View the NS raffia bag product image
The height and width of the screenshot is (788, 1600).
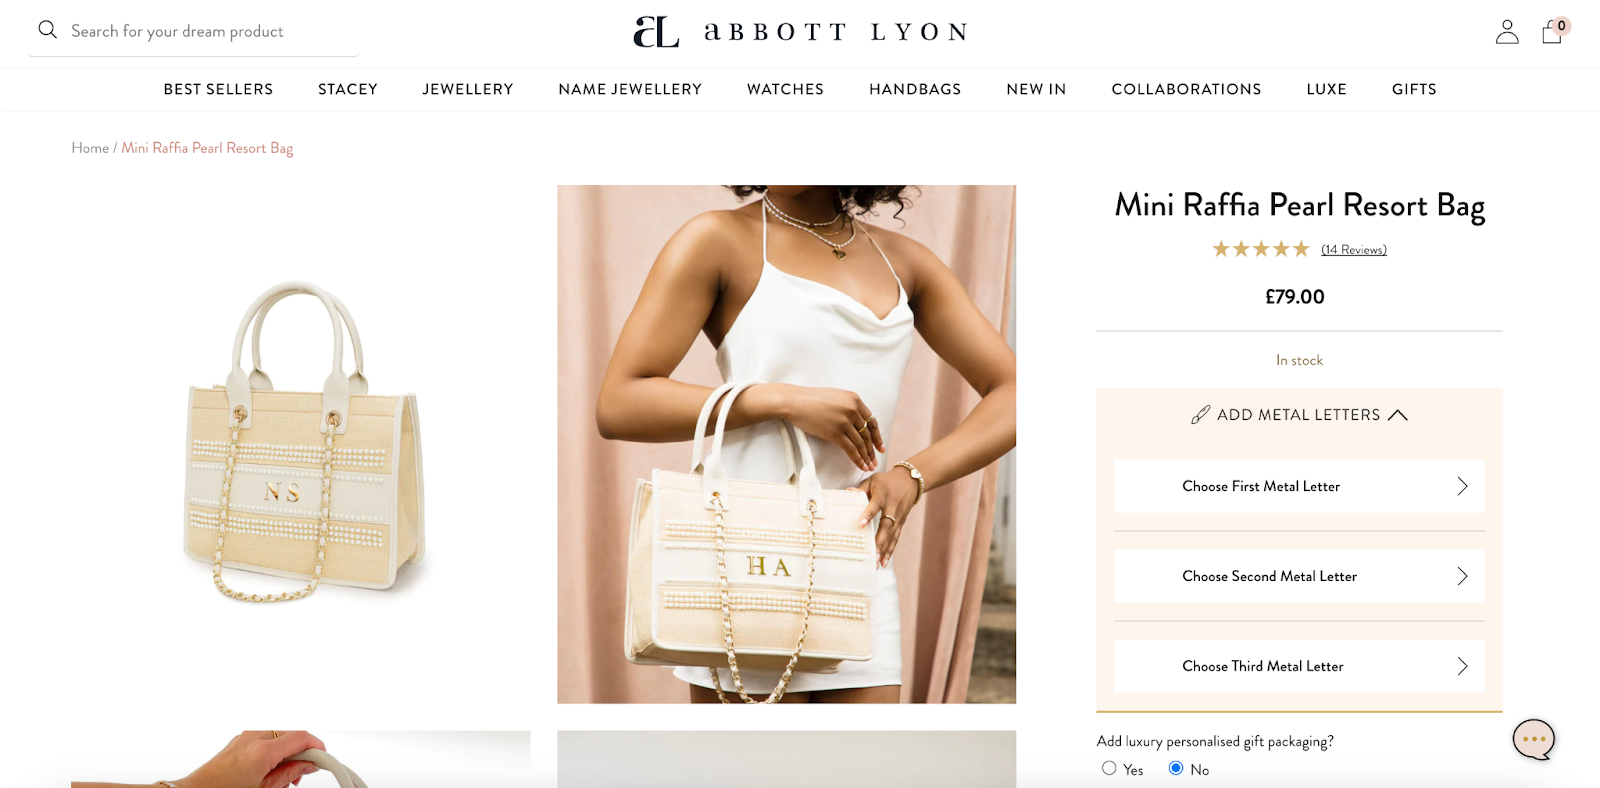[x=301, y=444]
